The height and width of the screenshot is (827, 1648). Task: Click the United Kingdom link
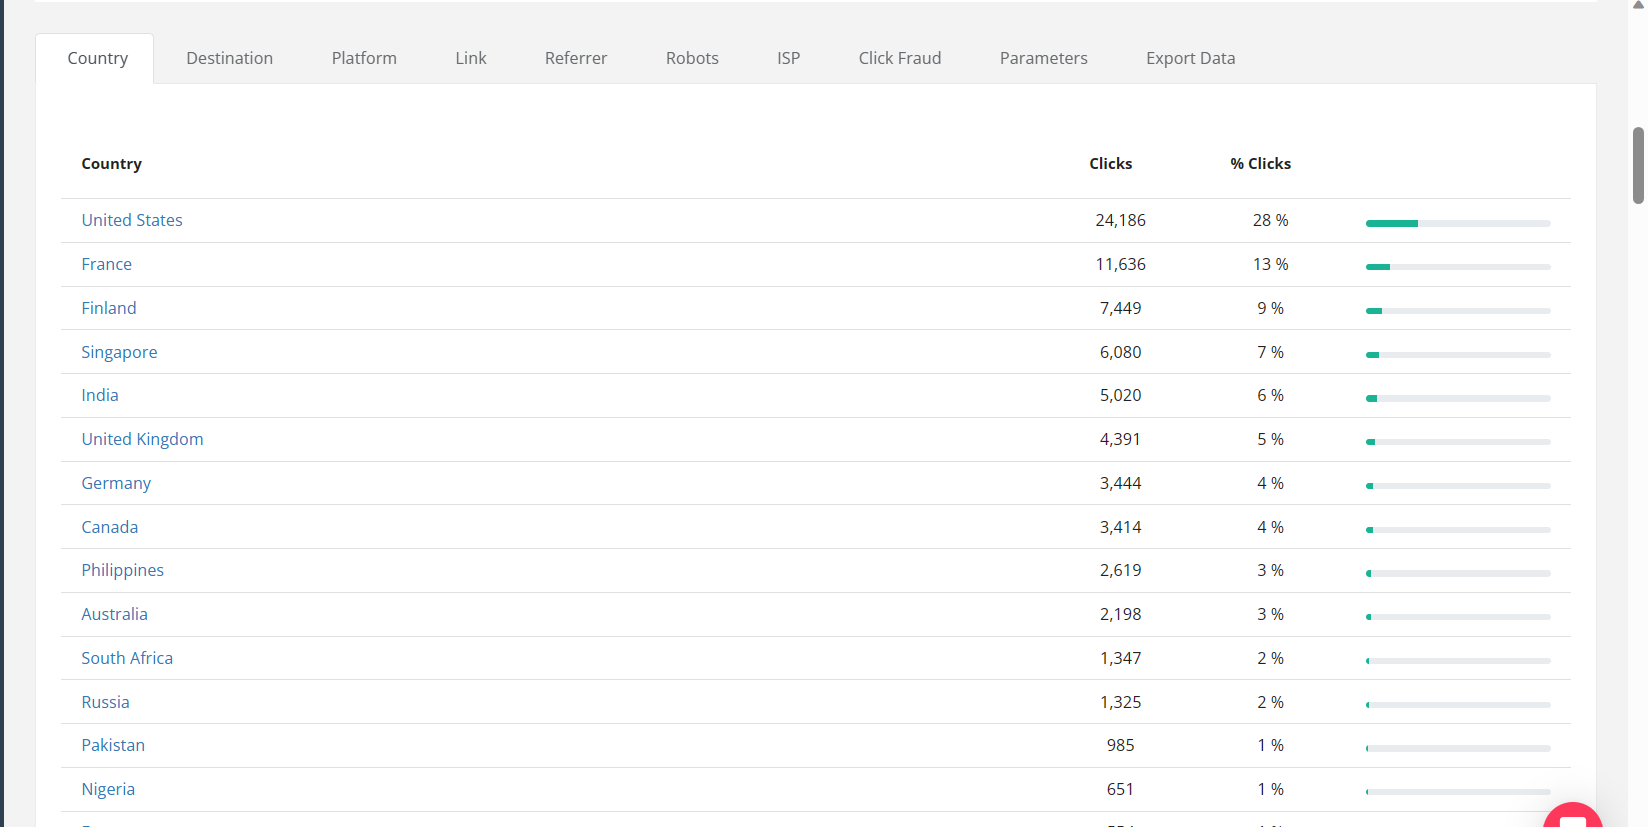[142, 439]
